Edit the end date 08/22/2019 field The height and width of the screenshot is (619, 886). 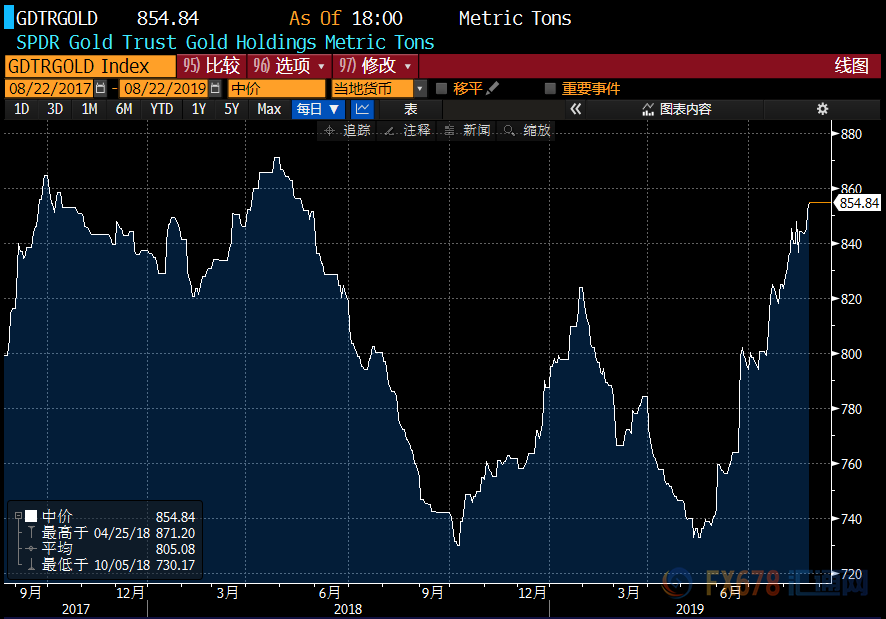coord(165,88)
